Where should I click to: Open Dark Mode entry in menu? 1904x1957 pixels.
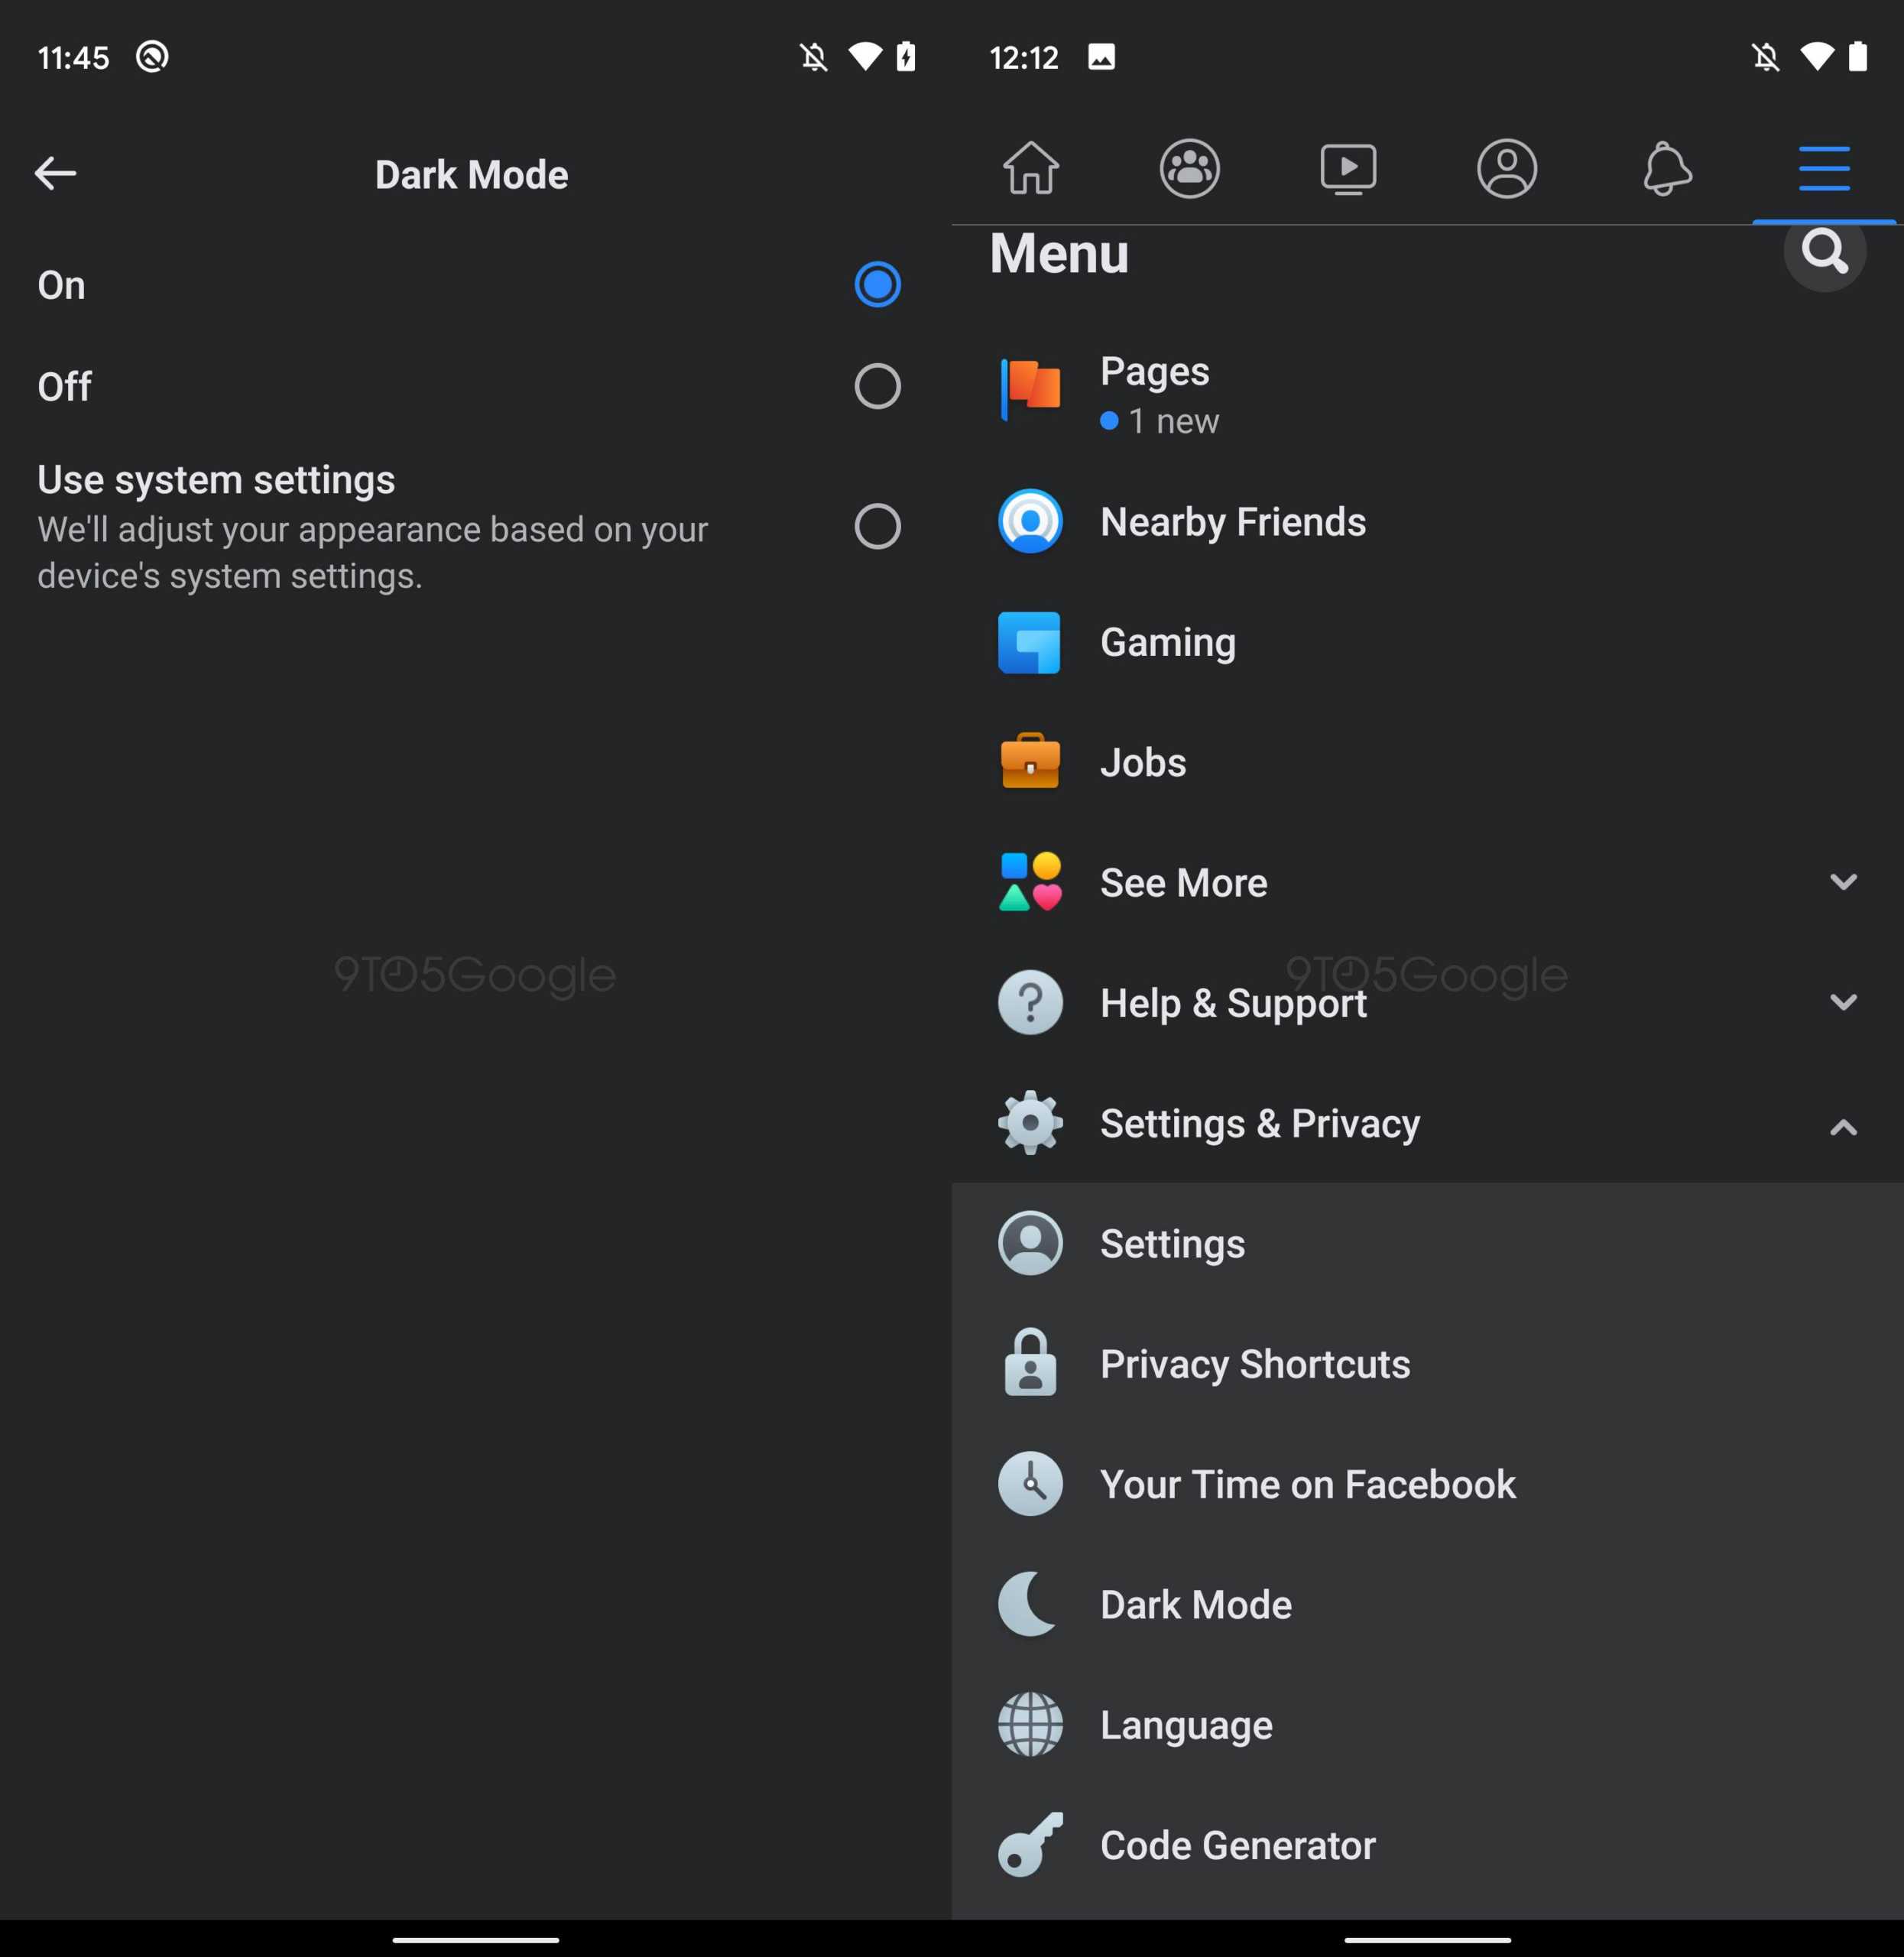pyautogui.click(x=1428, y=1604)
